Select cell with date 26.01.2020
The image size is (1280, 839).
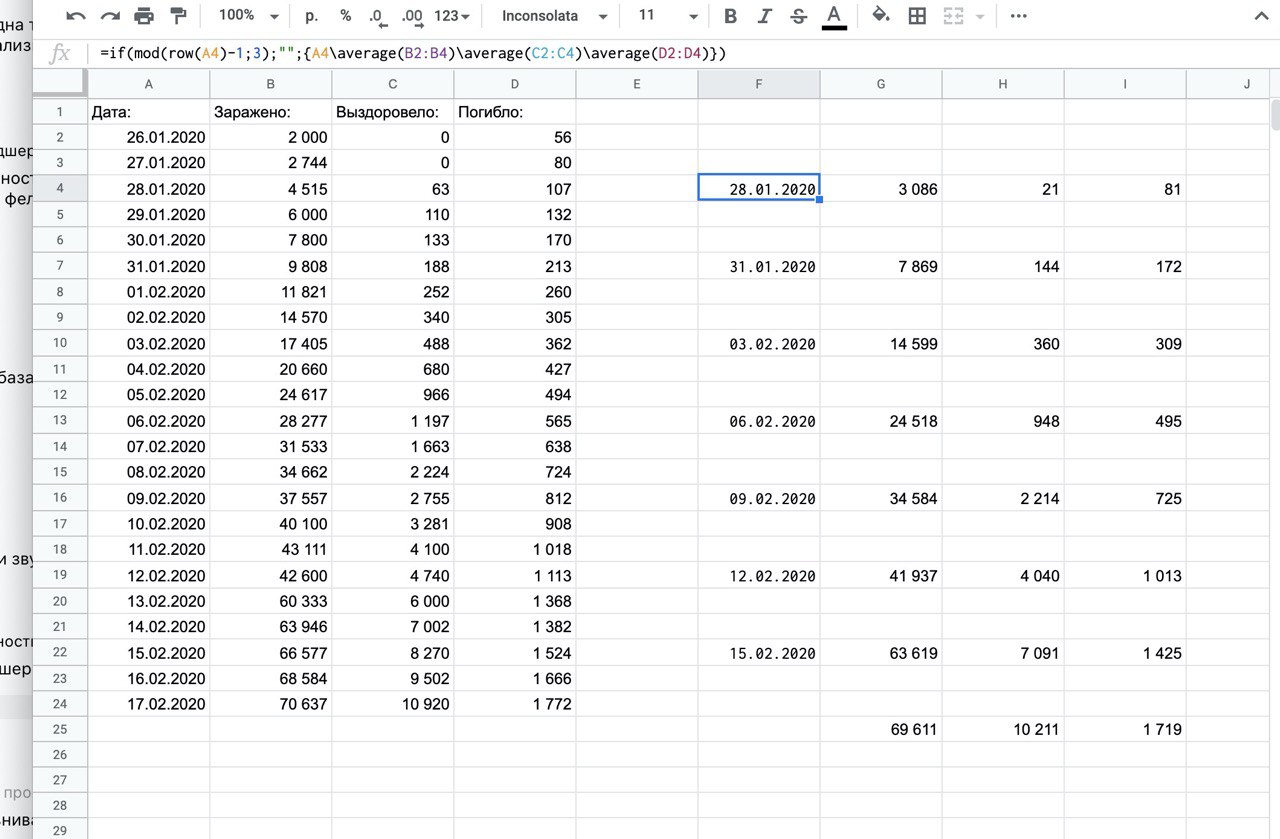pyautogui.click(x=149, y=137)
